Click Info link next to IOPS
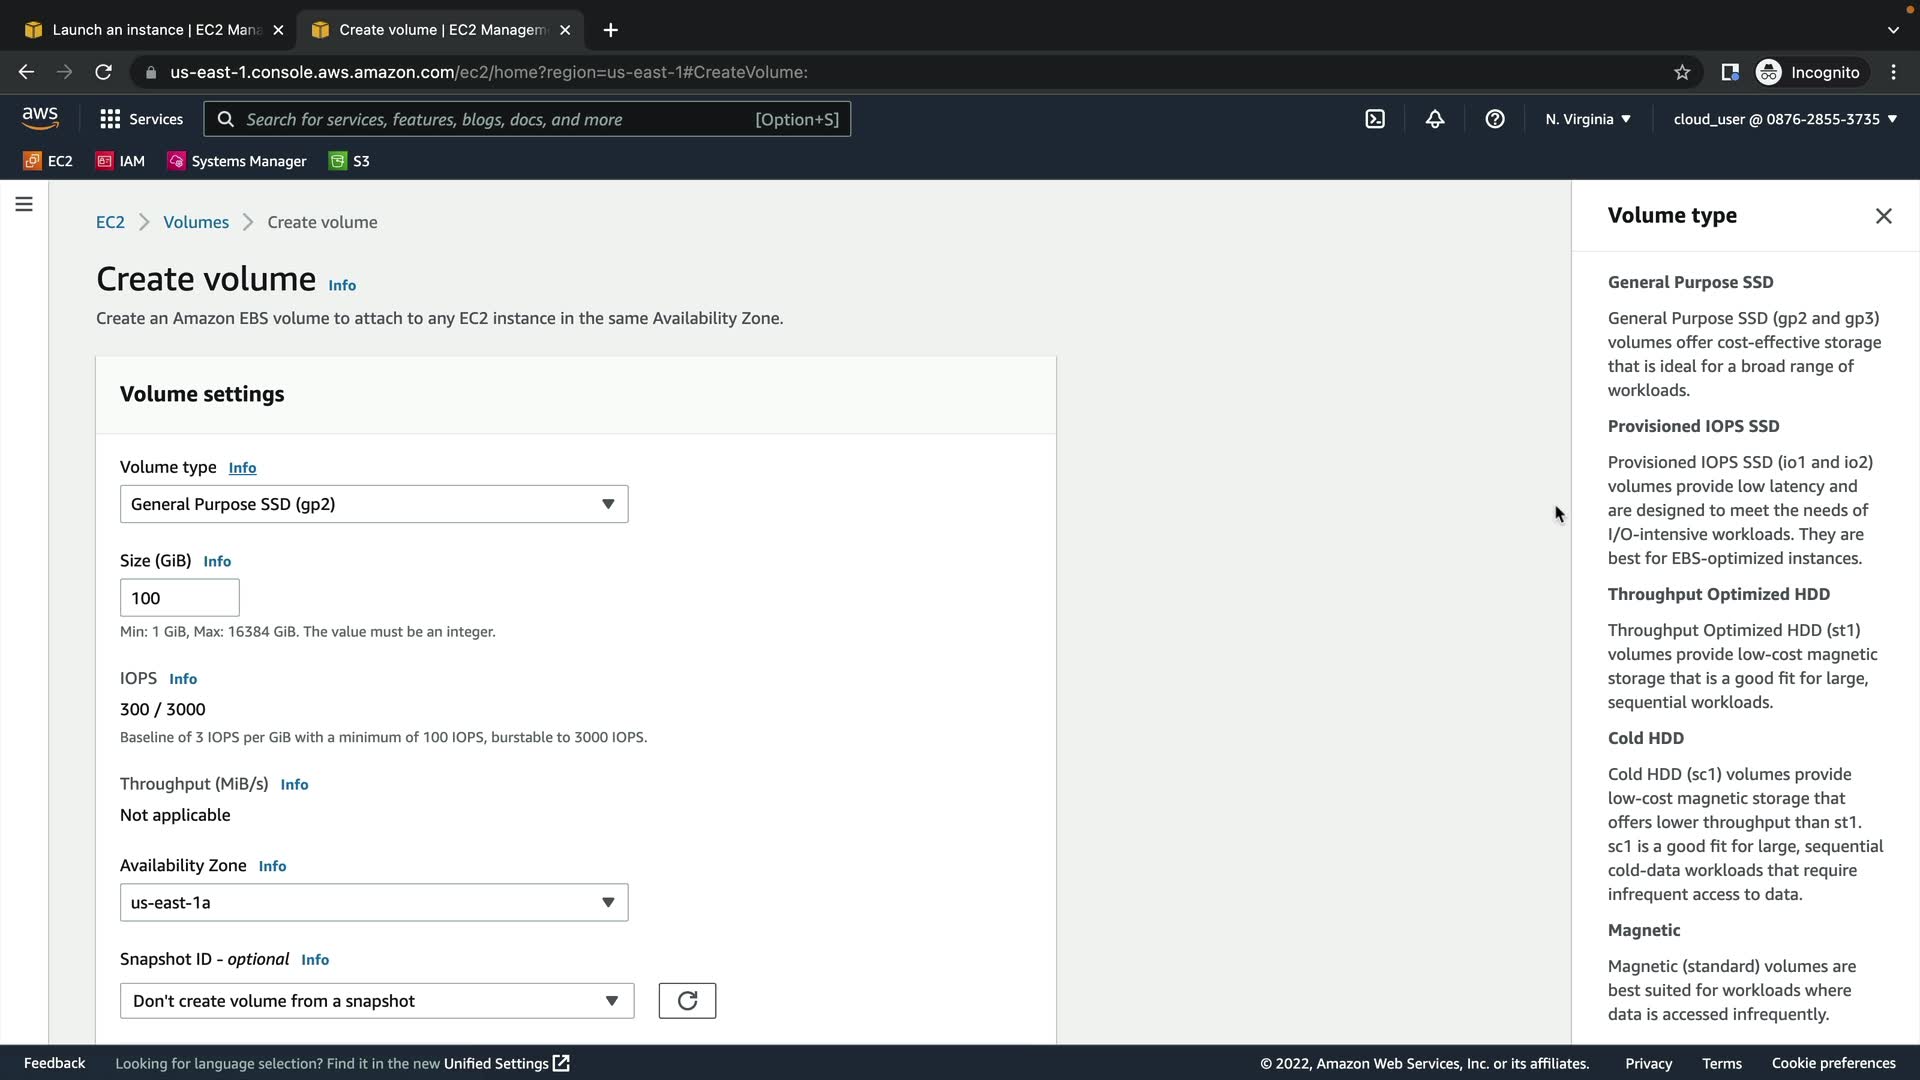This screenshot has height=1080, width=1920. point(183,679)
